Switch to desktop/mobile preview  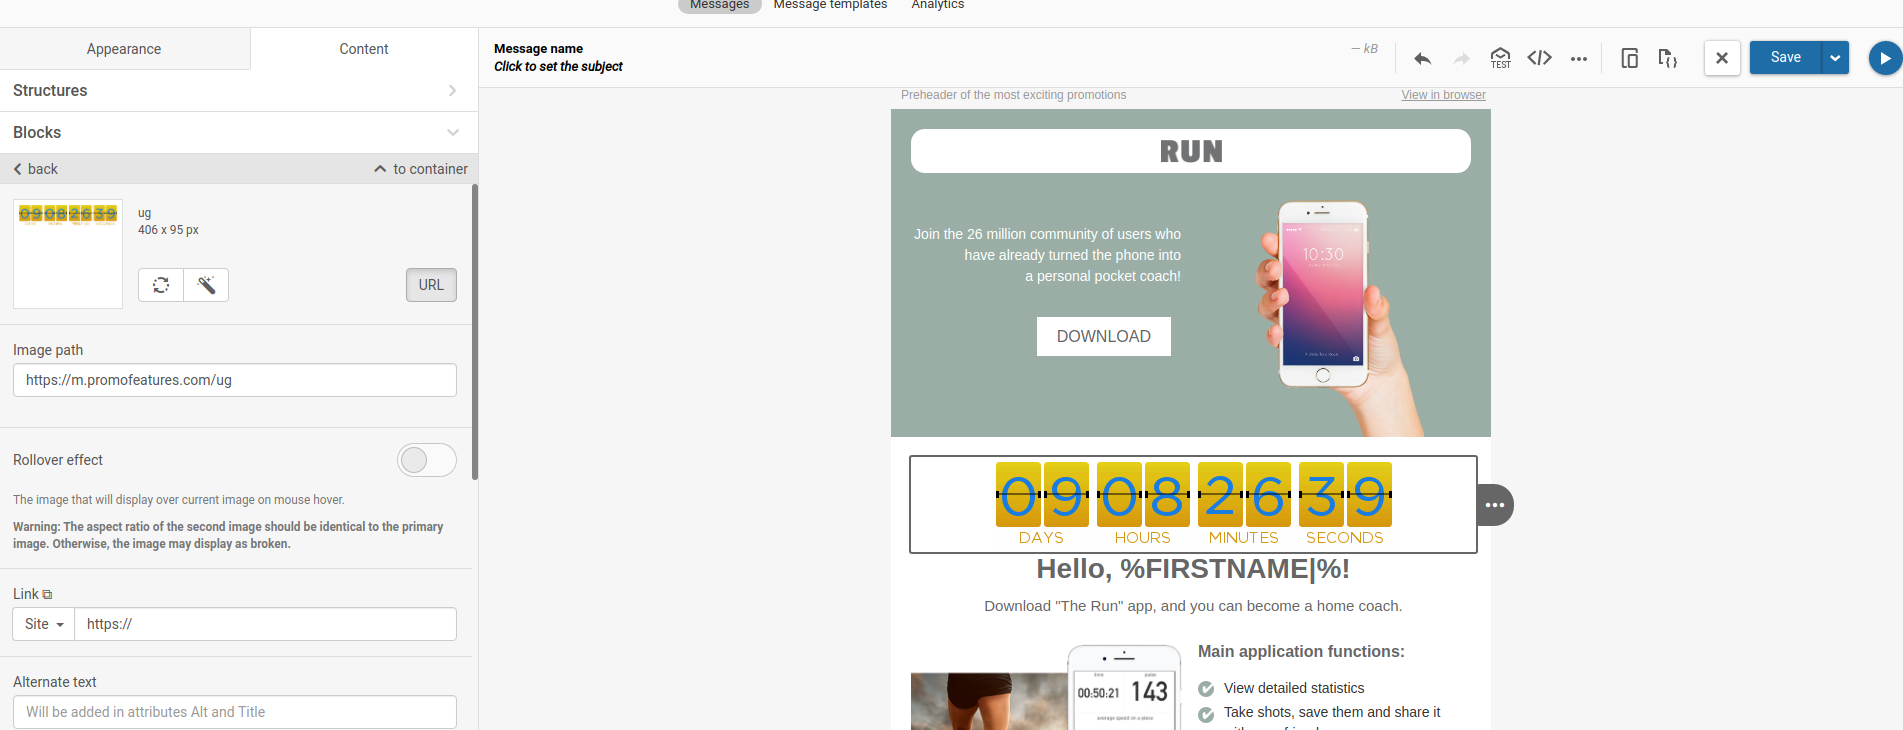(x=1629, y=58)
